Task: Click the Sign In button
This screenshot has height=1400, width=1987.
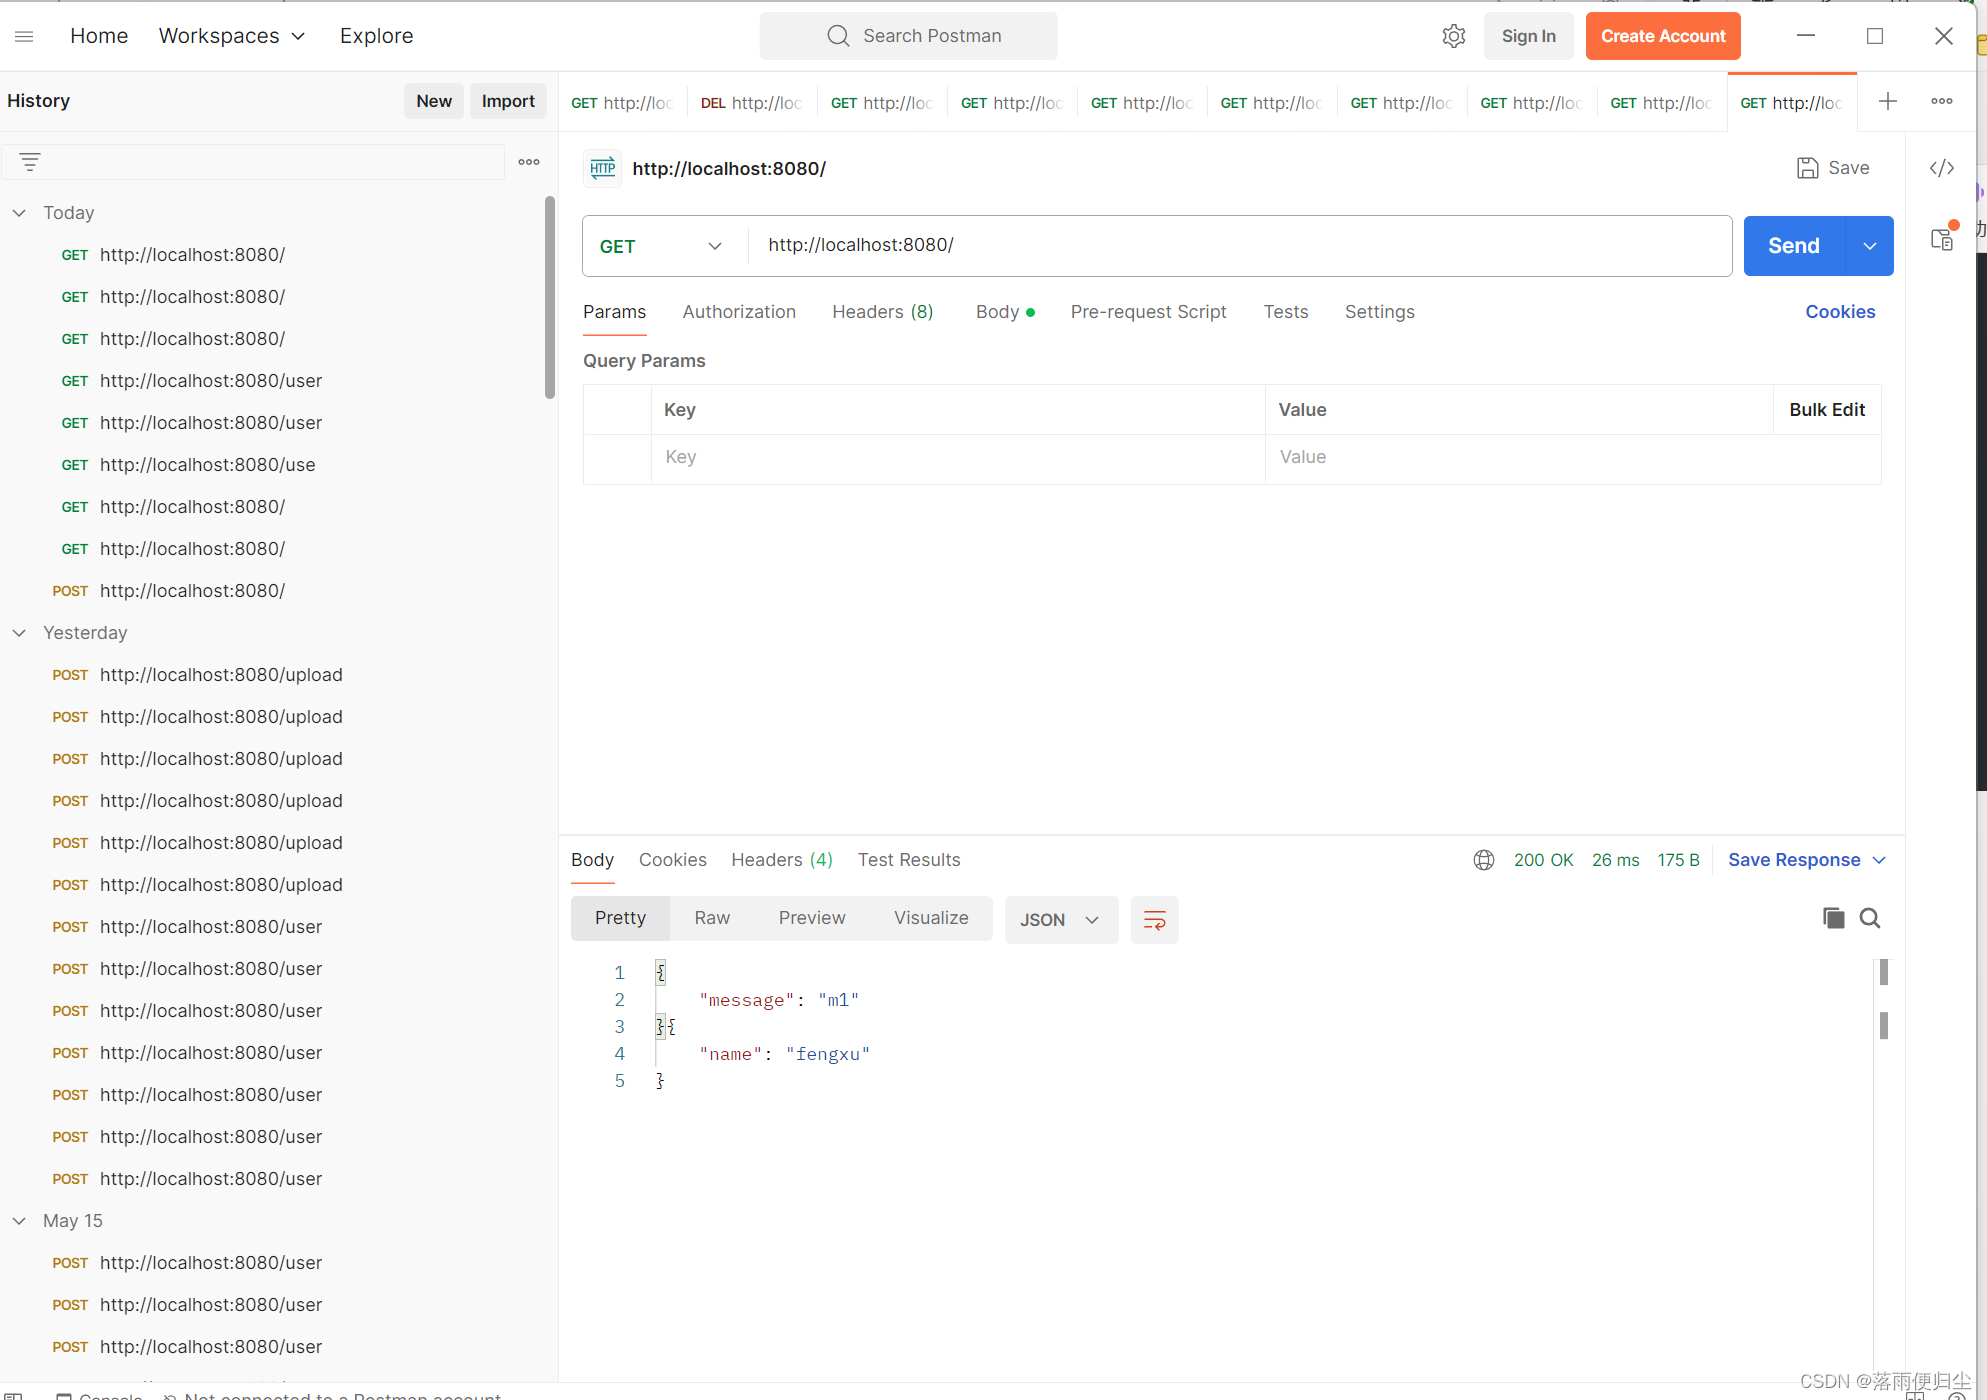Action: 1528,36
